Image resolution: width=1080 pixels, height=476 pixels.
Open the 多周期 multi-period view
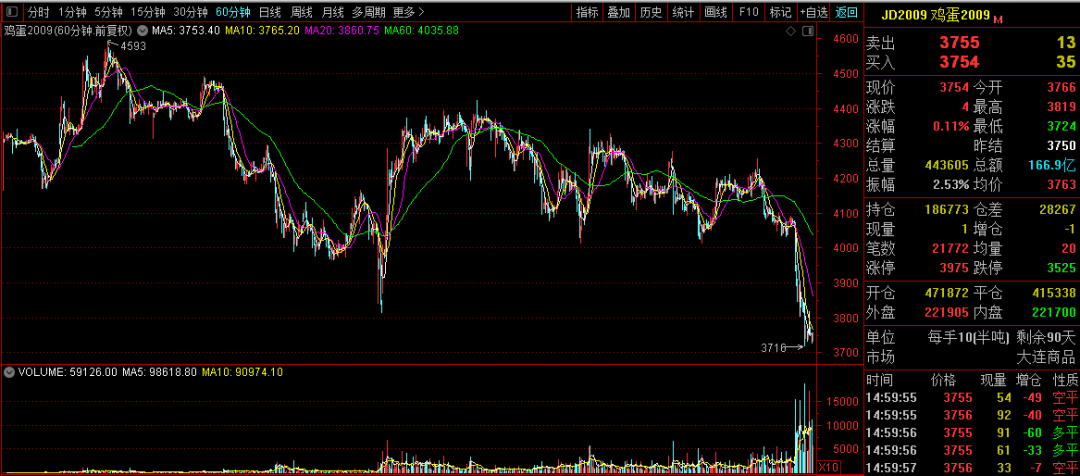tap(368, 12)
